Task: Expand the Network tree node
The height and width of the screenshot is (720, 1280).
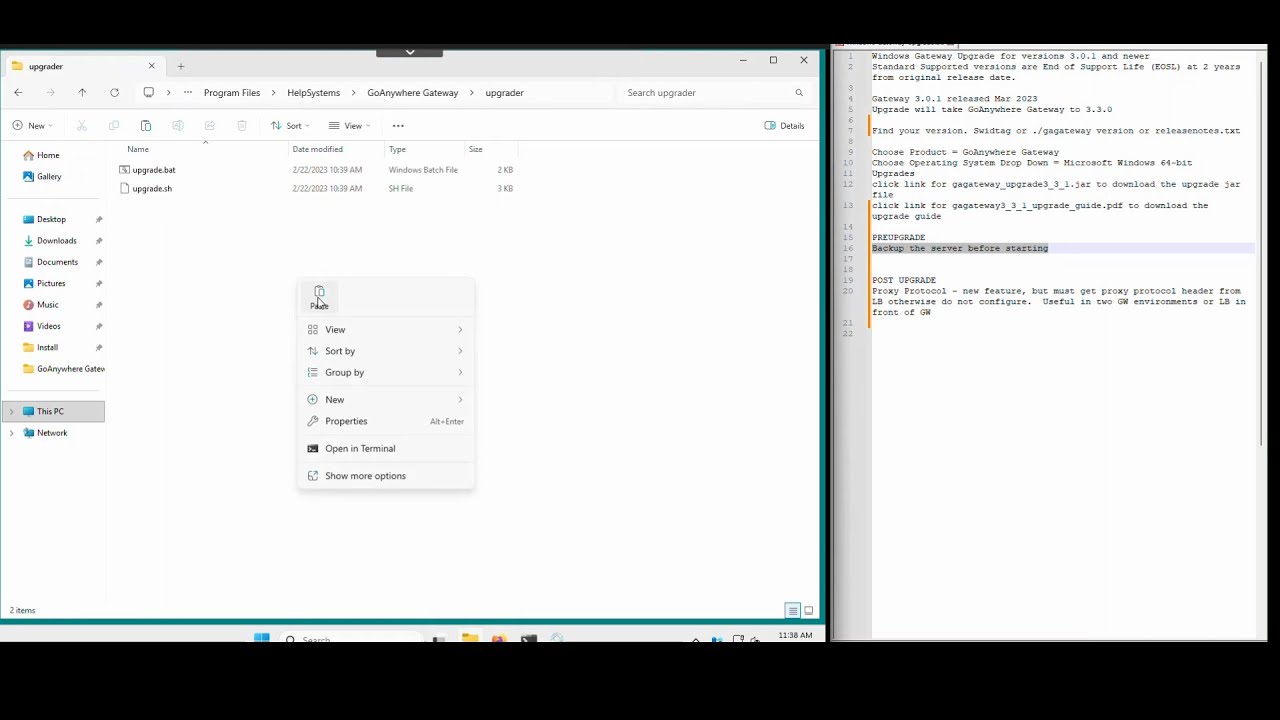Action: point(11,433)
